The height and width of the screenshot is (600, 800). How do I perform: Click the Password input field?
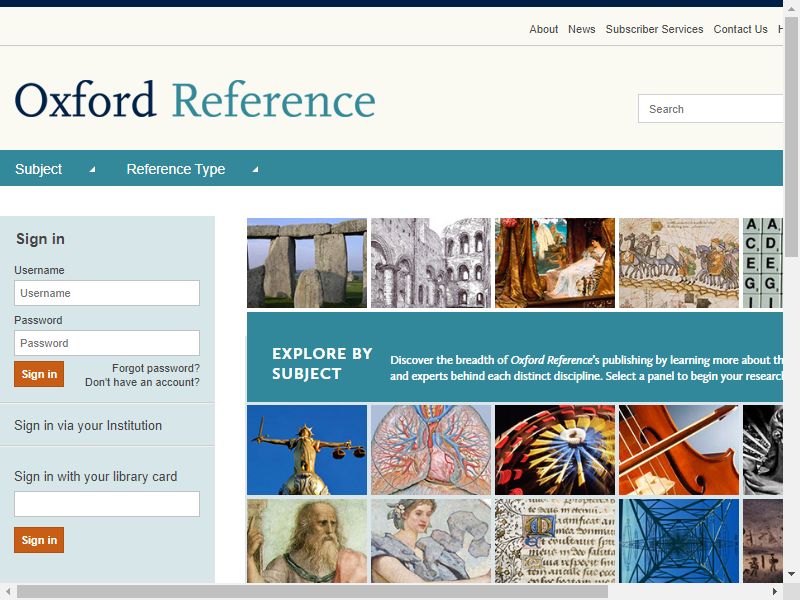click(x=107, y=343)
